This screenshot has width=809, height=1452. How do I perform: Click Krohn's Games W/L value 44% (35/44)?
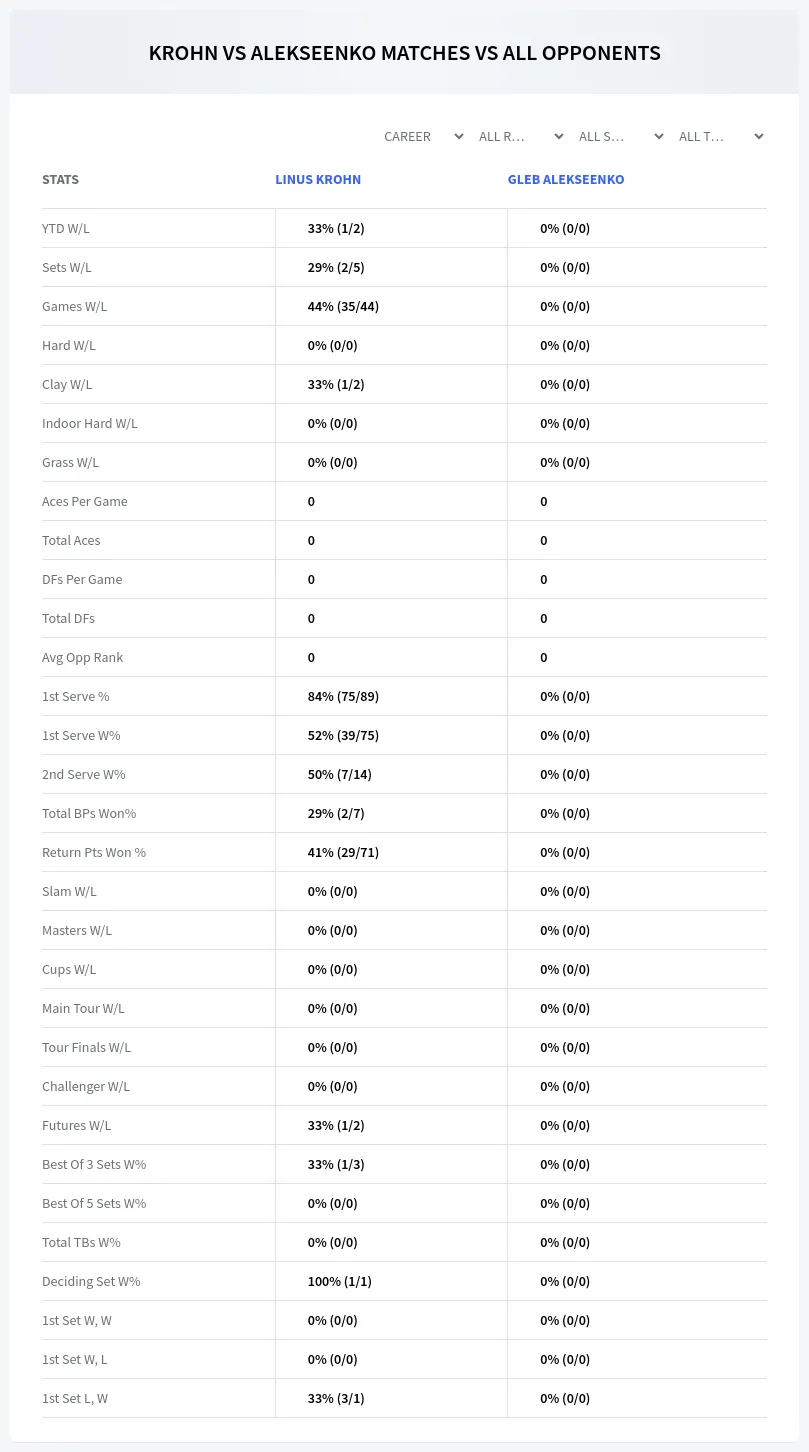click(x=343, y=306)
